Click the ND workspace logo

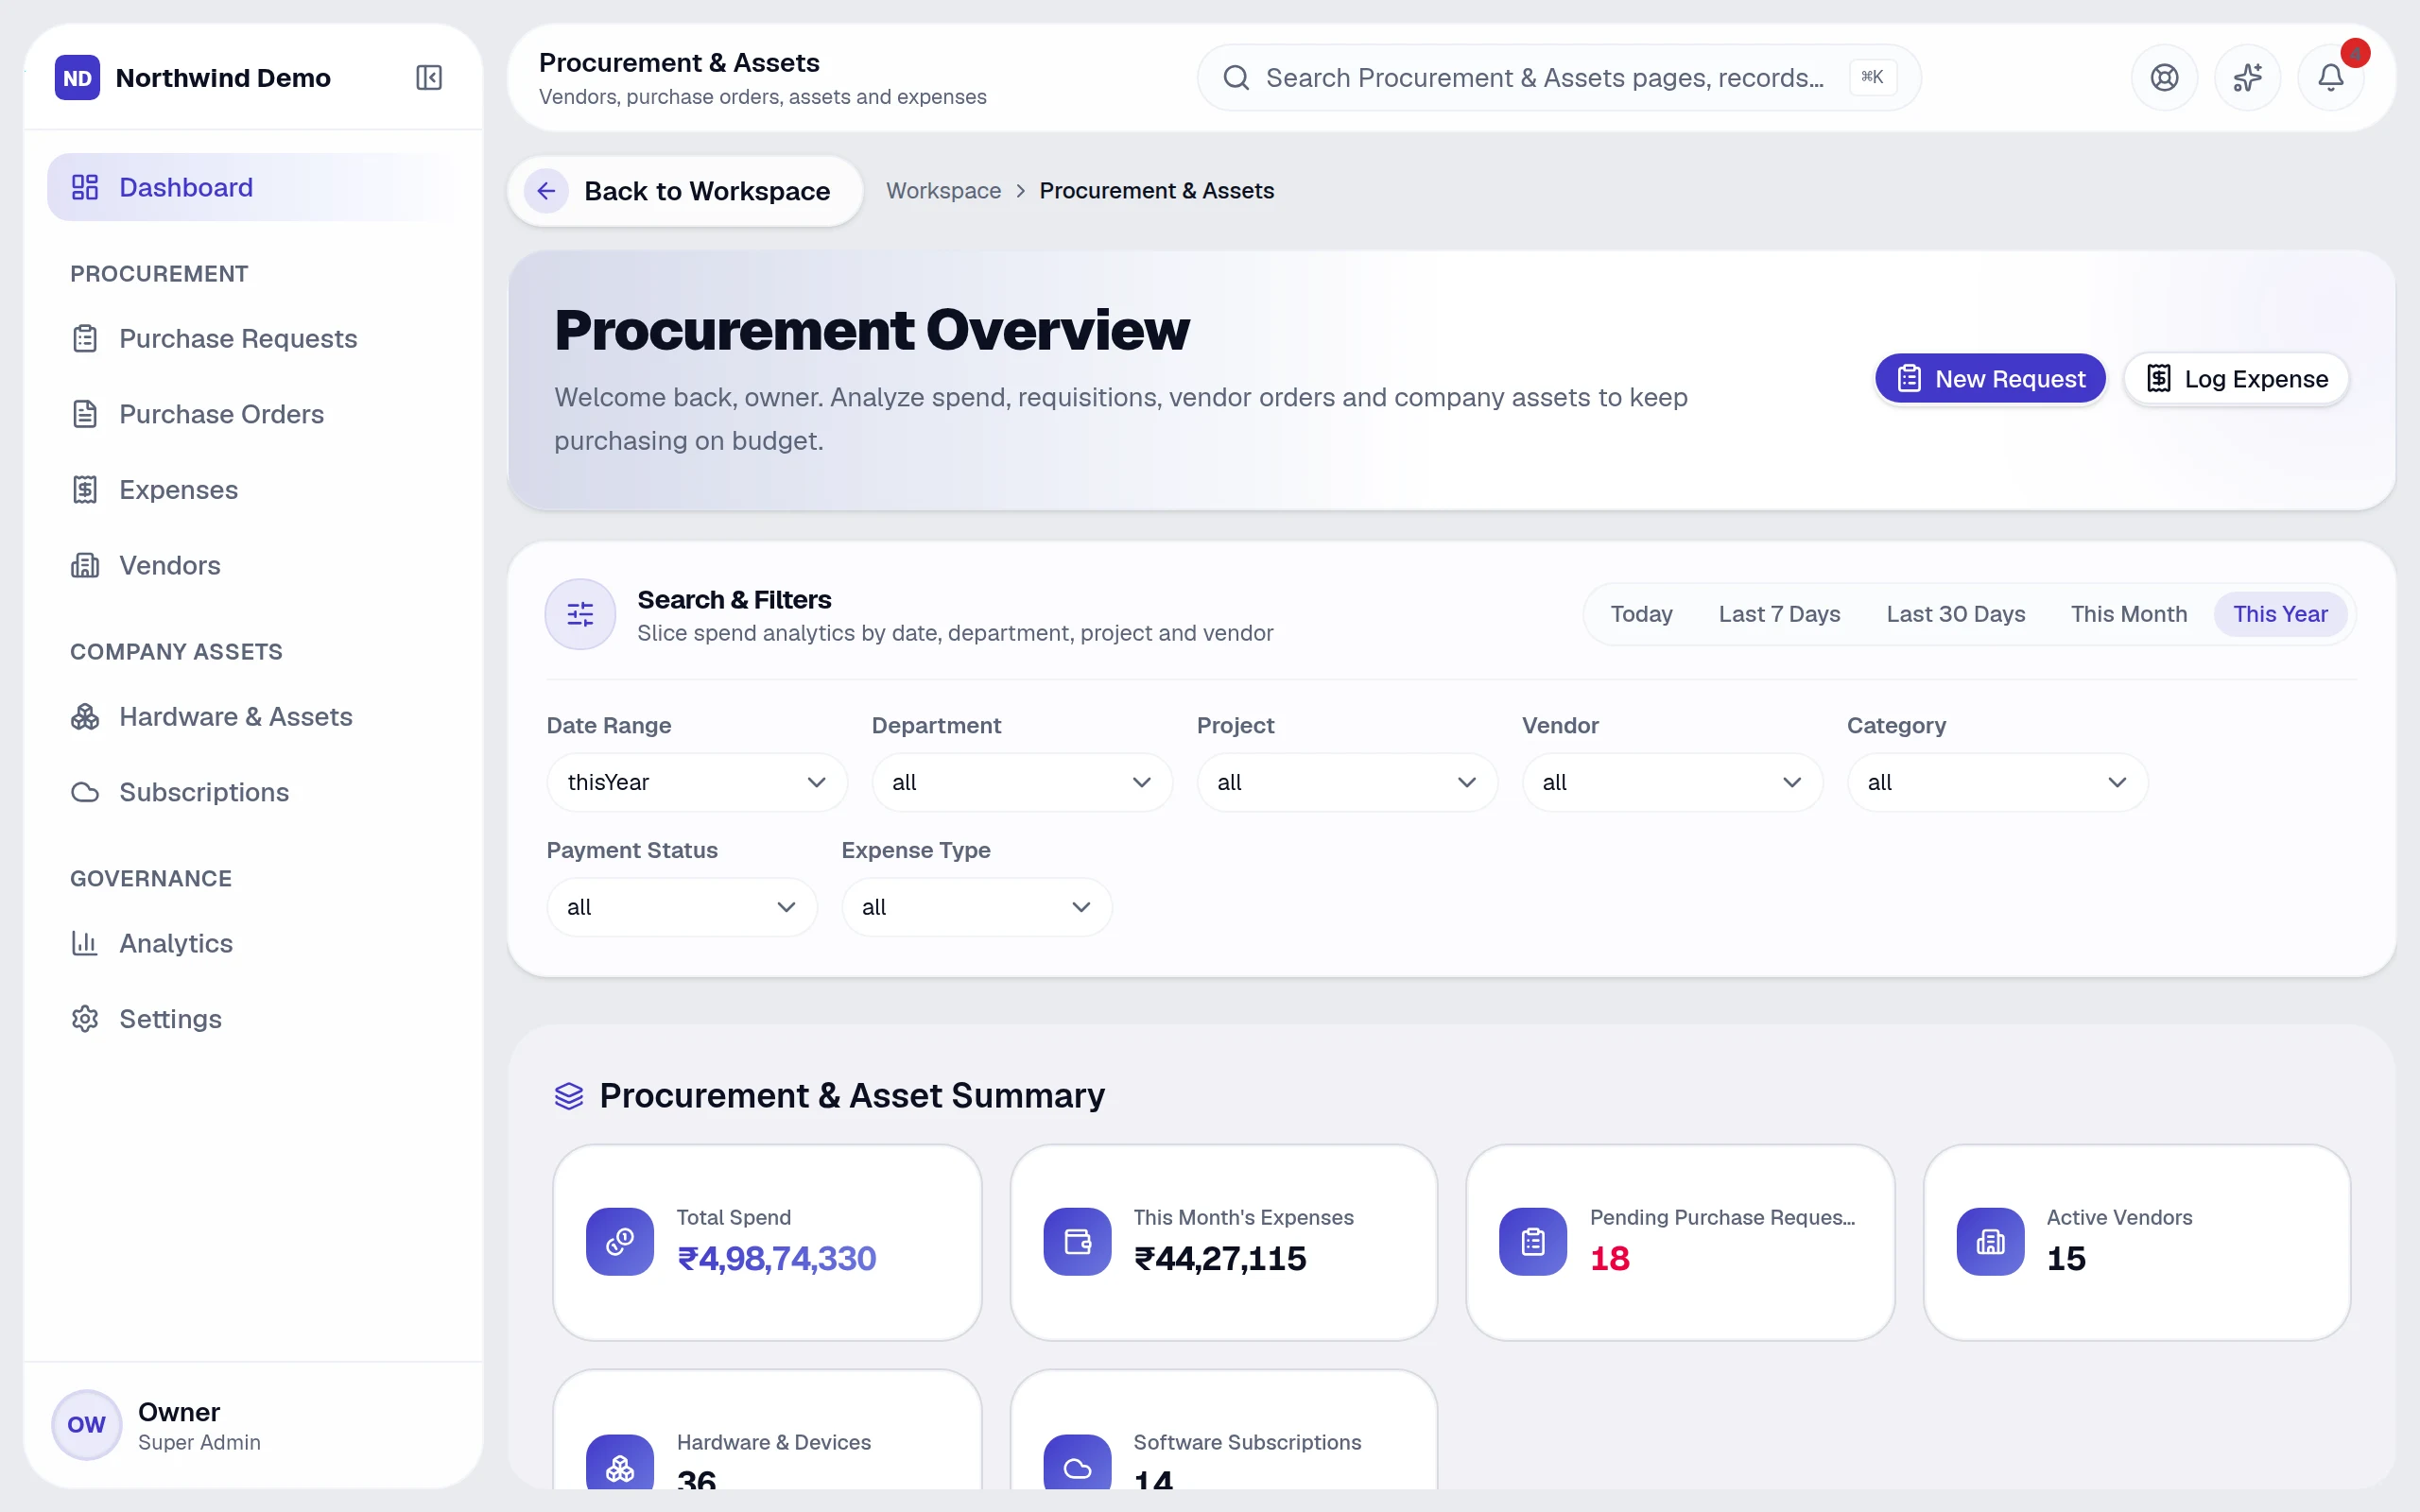pos(78,78)
